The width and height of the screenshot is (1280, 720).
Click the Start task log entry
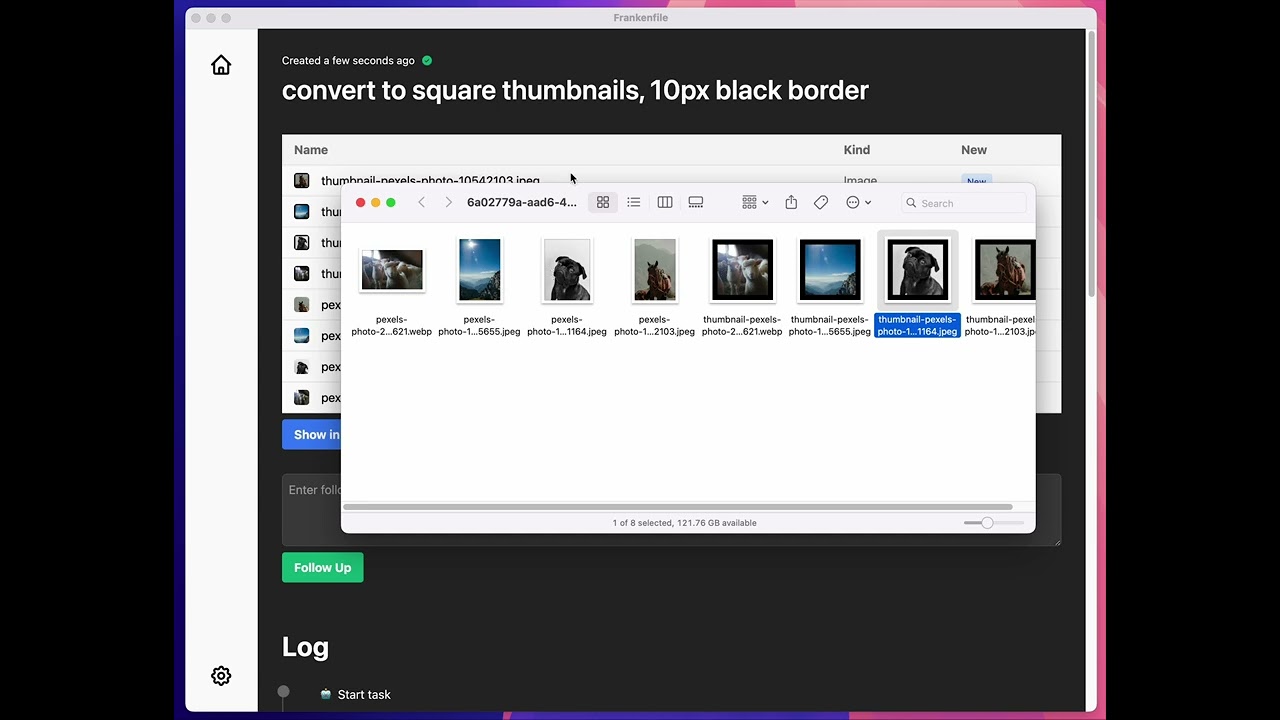pos(364,694)
